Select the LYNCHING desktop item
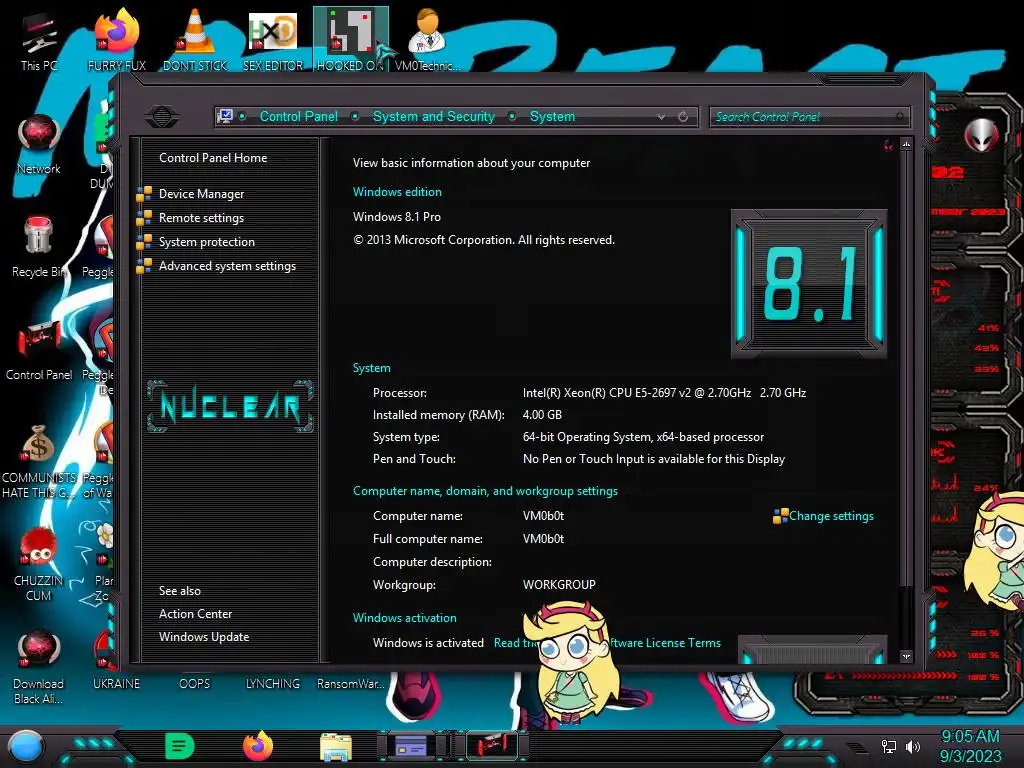 pos(273,684)
